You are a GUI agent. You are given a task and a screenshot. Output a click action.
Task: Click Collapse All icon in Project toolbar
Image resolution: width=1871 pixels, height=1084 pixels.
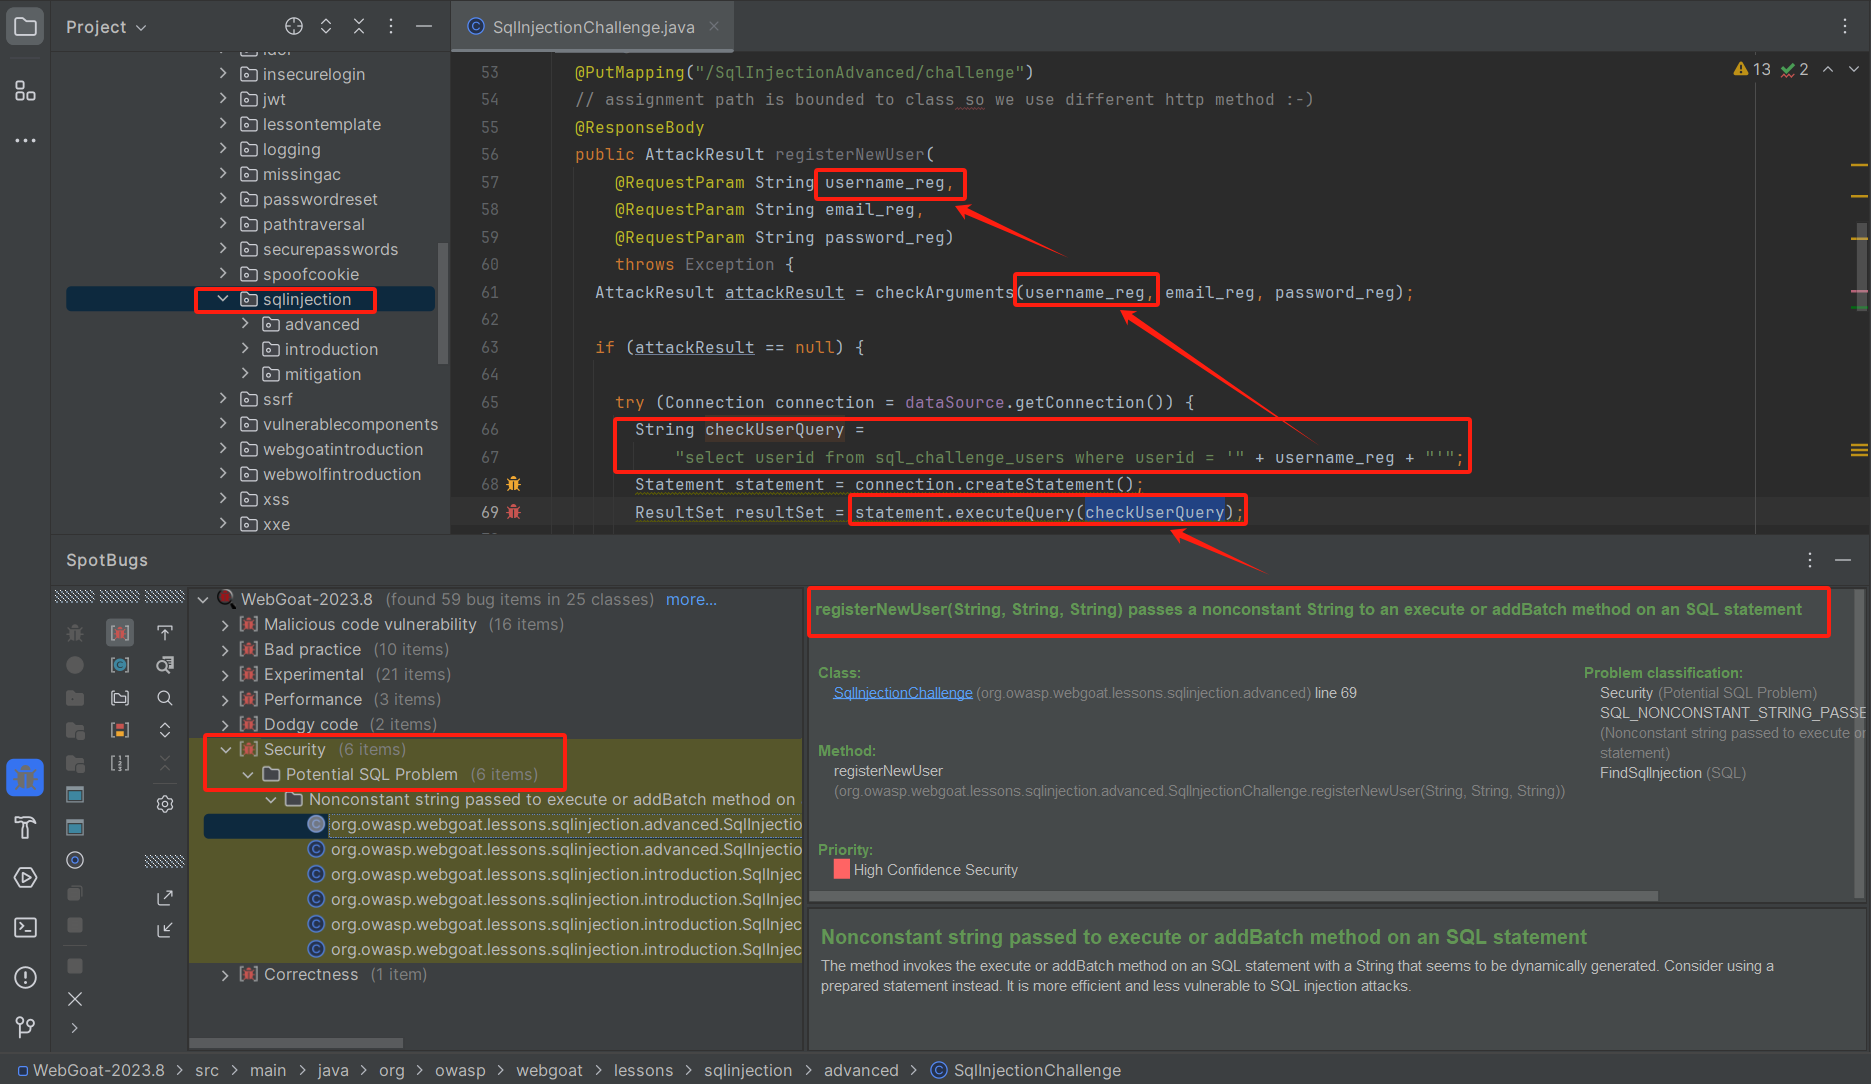tap(359, 26)
